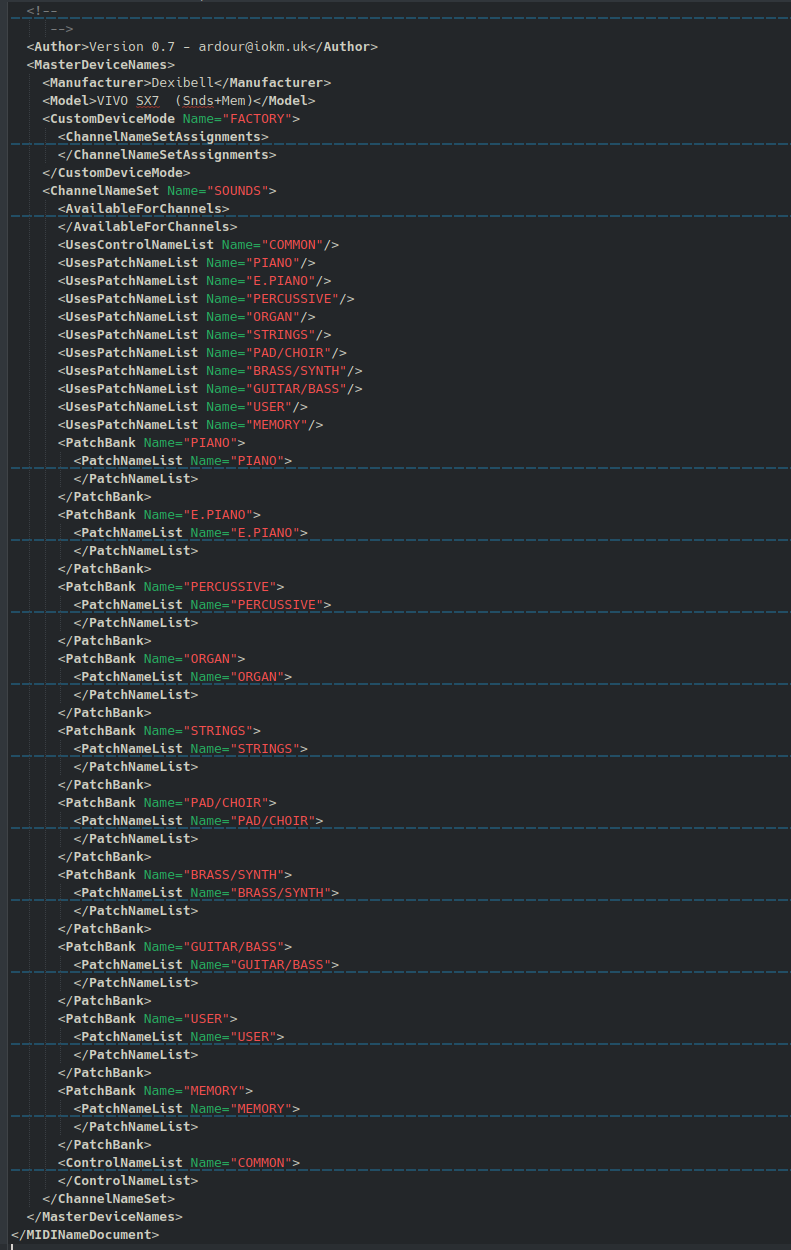Click the PatchBank Name="BRASS/SYNTH" opening tag
This screenshot has height=1250, width=791.
coord(174,875)
